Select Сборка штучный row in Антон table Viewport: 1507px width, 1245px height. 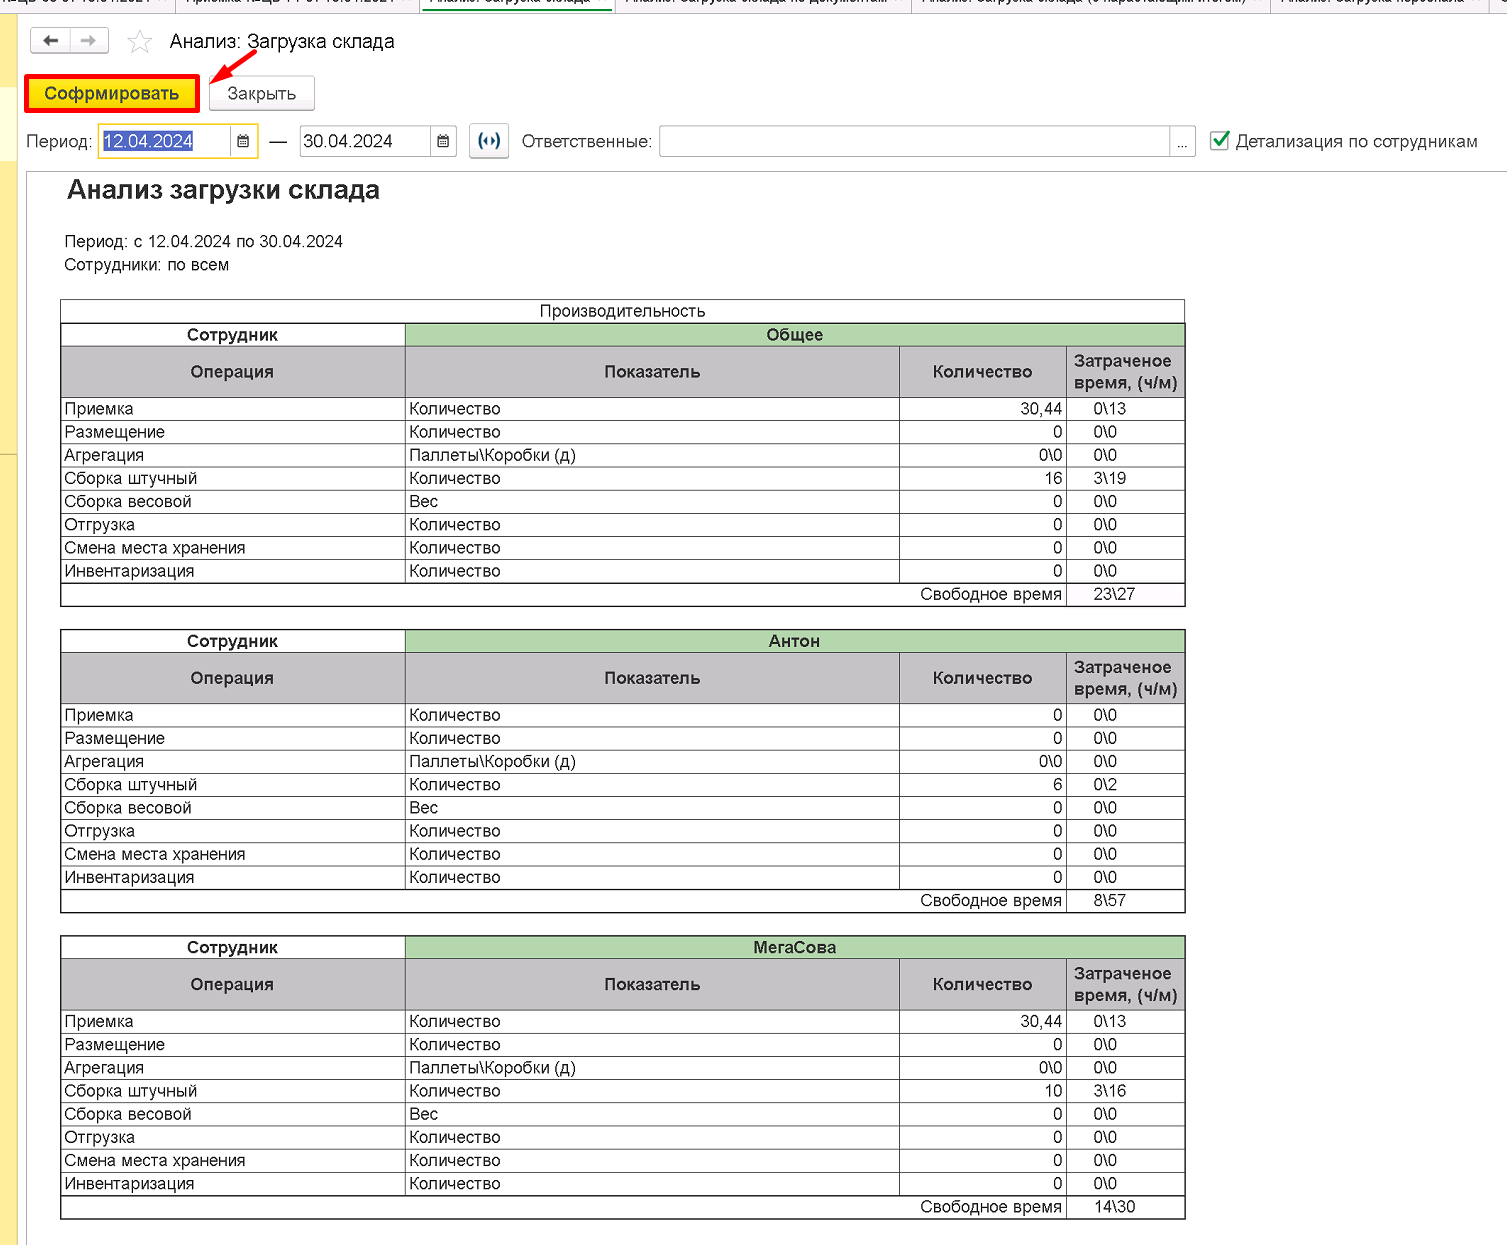point(622,785)
